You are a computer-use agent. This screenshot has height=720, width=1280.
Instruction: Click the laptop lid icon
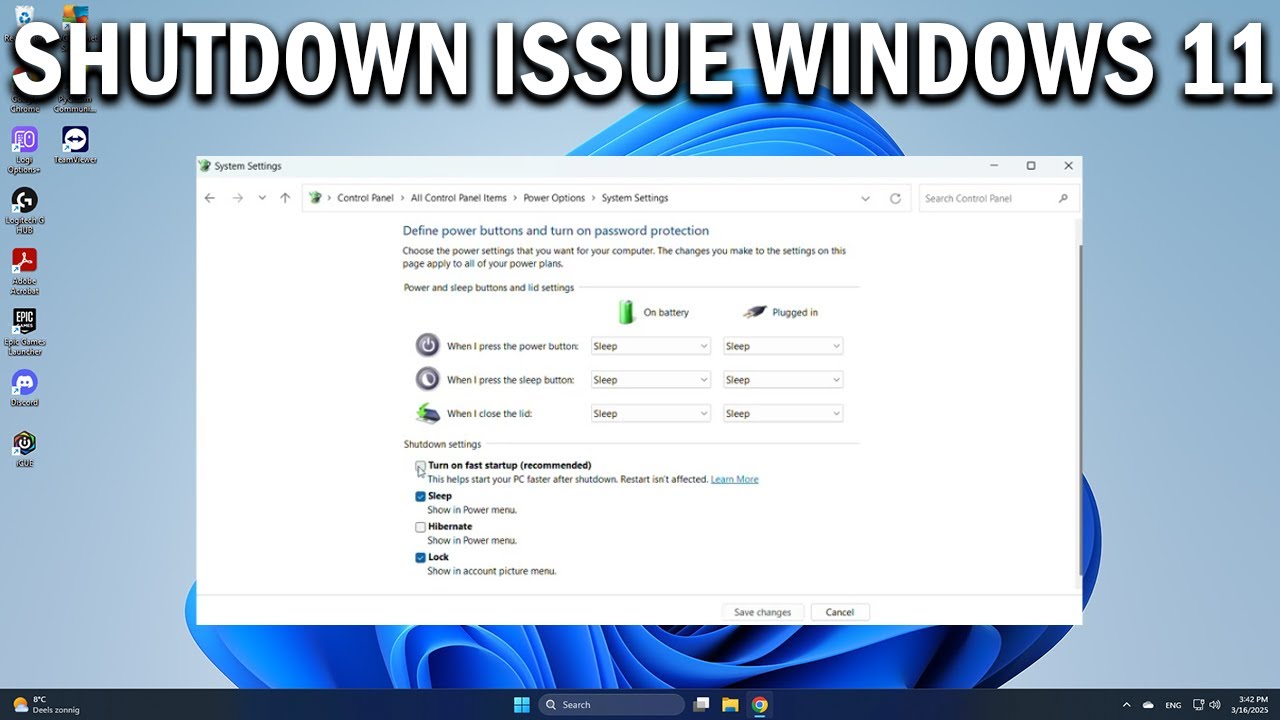tap(427, 413)
